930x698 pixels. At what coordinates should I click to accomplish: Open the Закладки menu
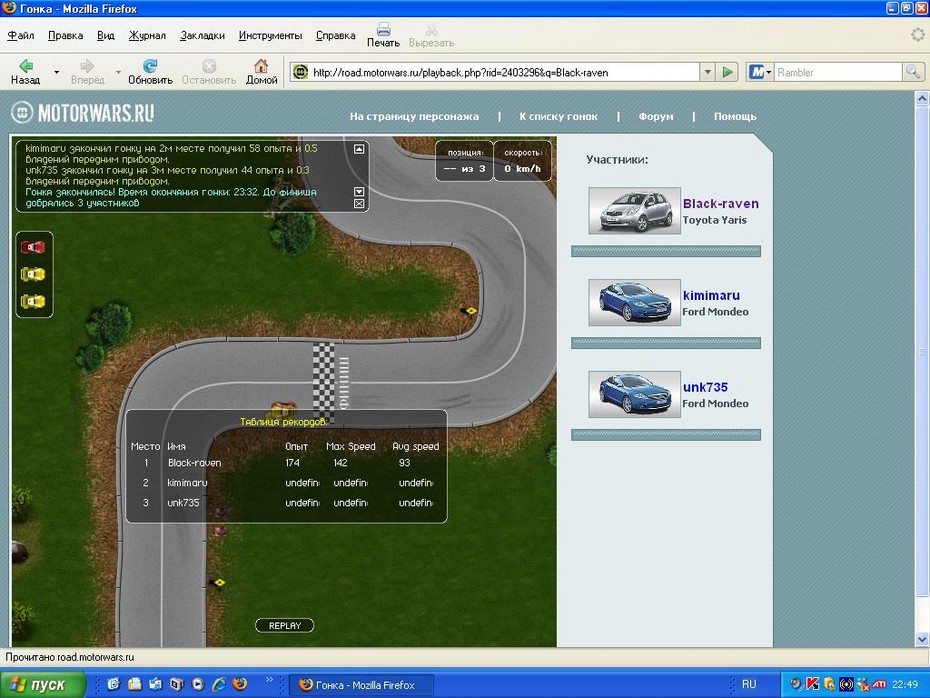click(x=202, y=35)
